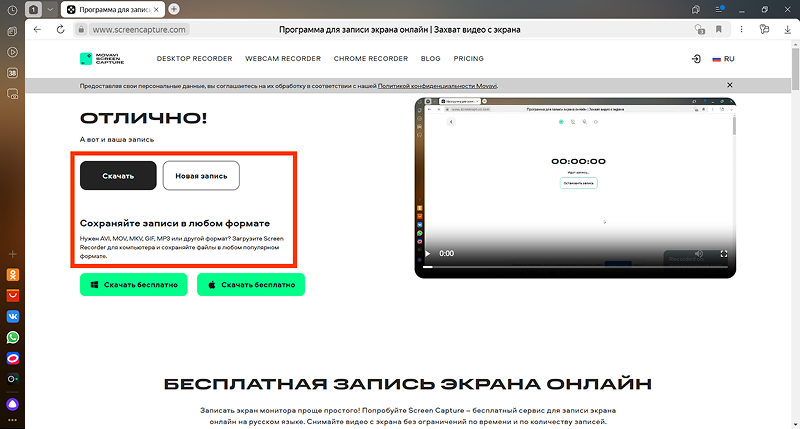800x429 pixels.
Task: Click the ОТЛИЧНО! heading
Action: 143,118
